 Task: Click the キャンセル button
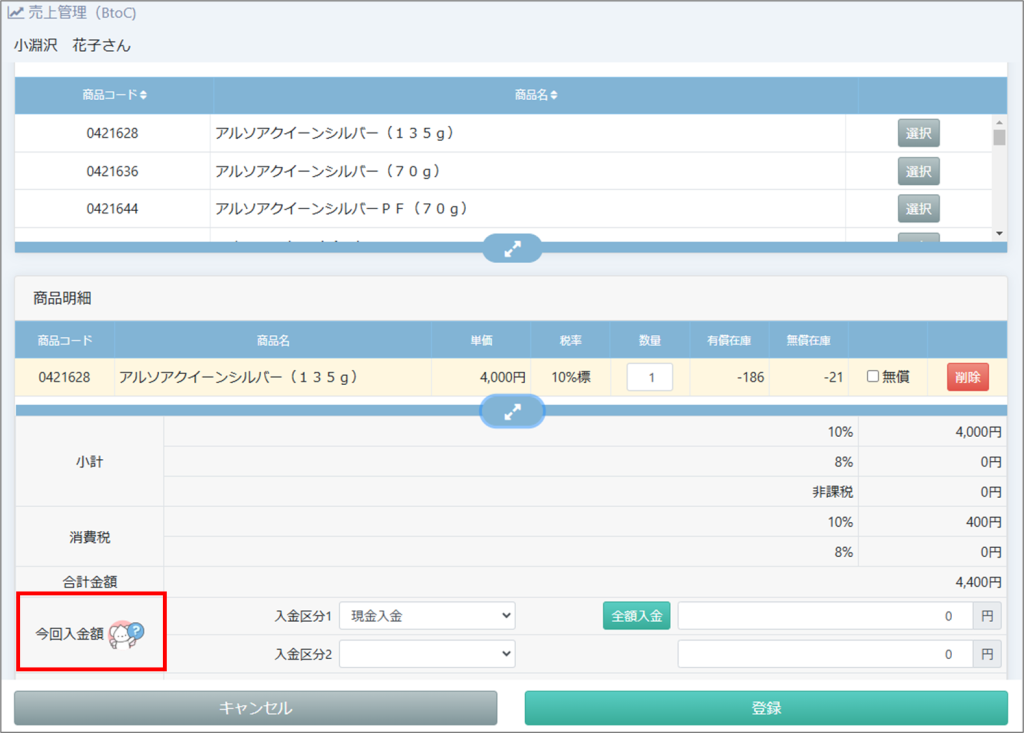(x=255, y=708)
